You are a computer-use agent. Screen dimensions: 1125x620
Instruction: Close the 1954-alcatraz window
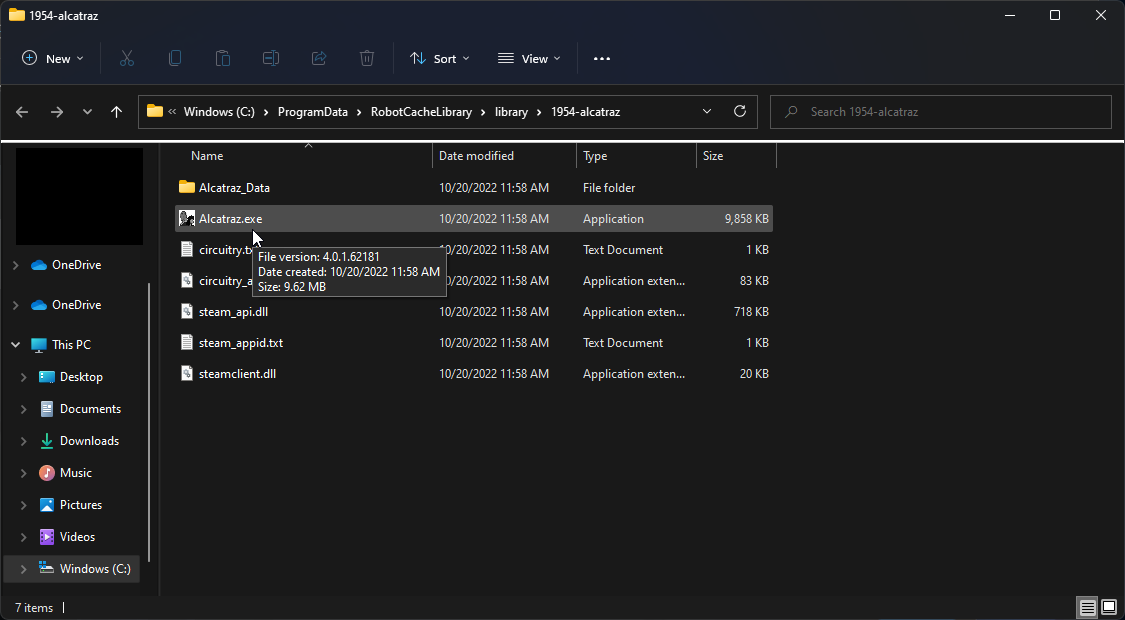click(1101, 15)
